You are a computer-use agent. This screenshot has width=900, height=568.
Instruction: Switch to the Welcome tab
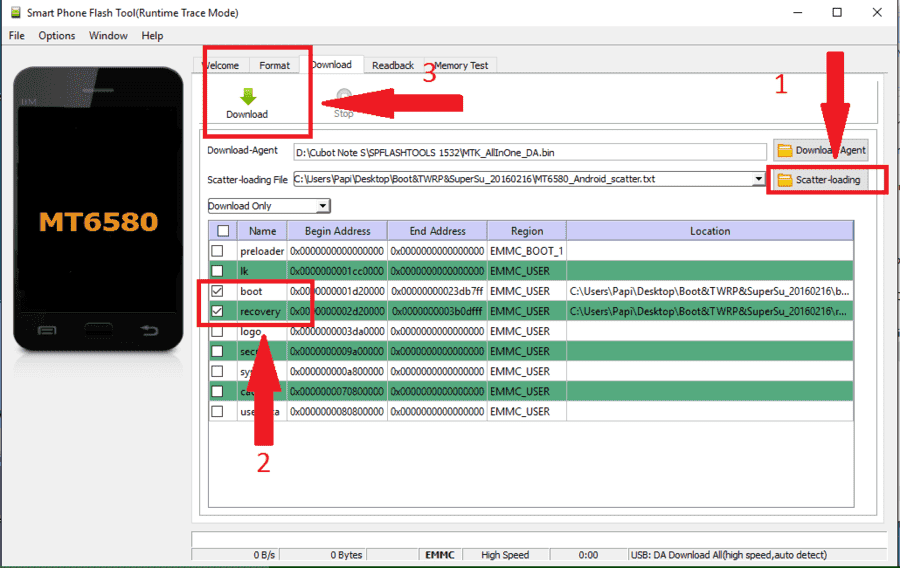pos(222,65)
